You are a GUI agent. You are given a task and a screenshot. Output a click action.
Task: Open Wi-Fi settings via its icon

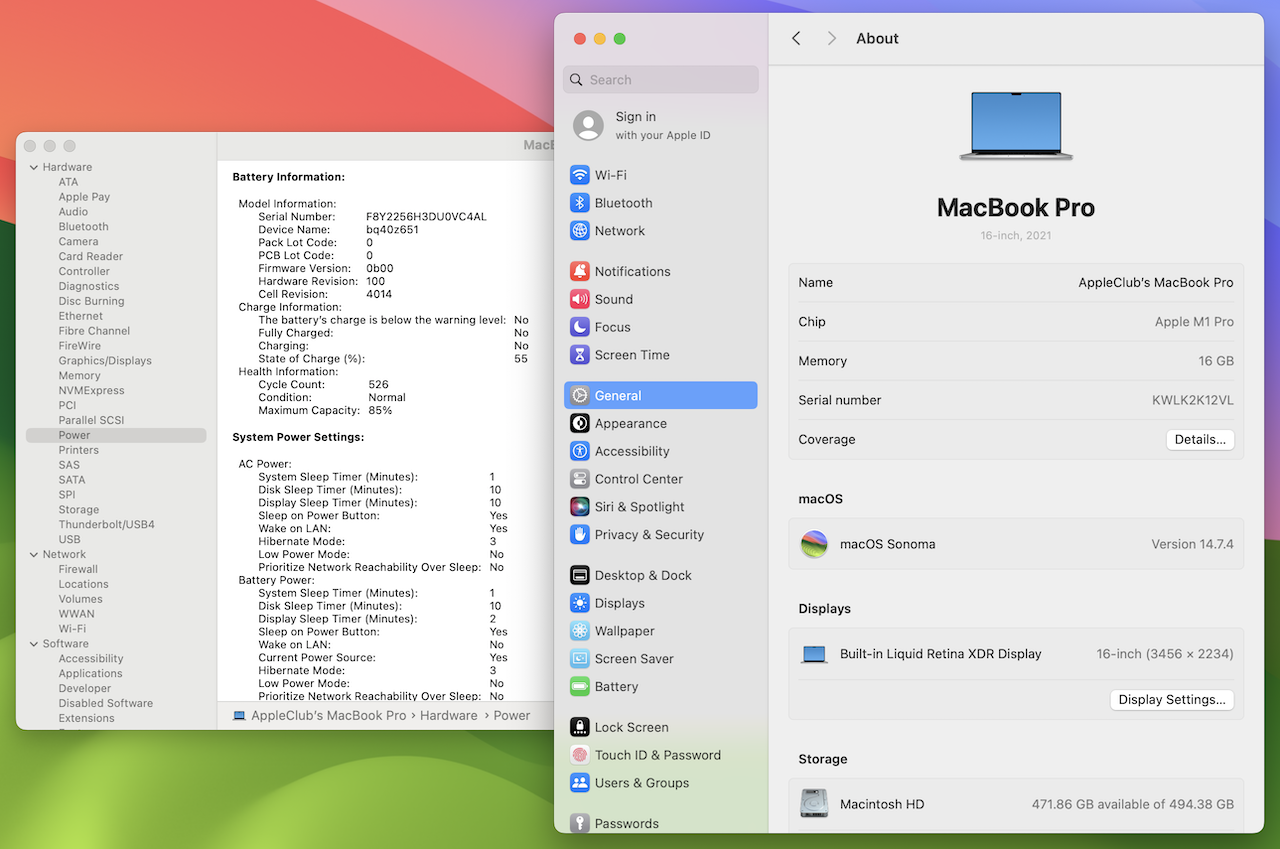click(580, 175)
